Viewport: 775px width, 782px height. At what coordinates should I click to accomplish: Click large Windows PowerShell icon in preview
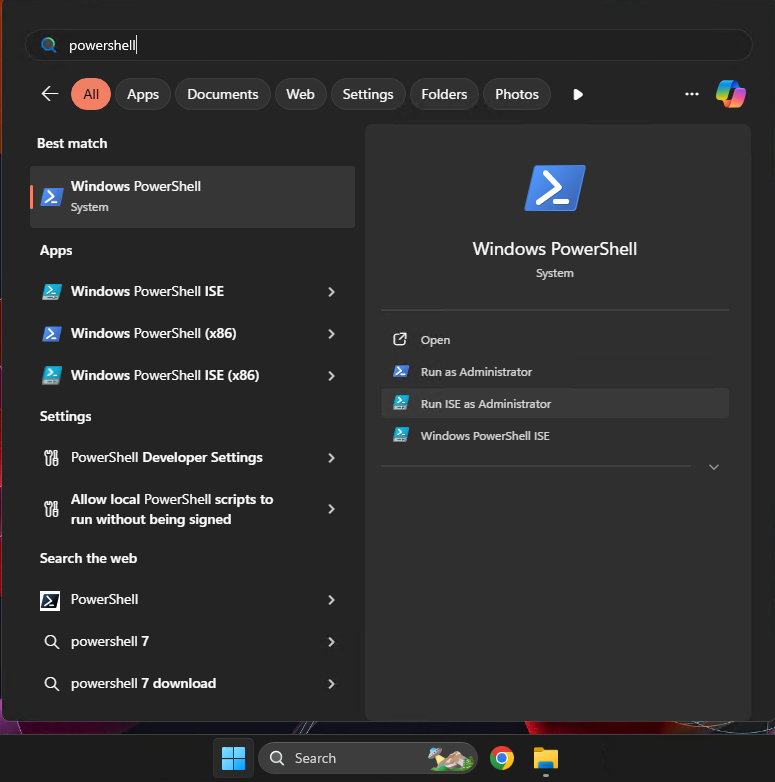(x=554, y=188)
